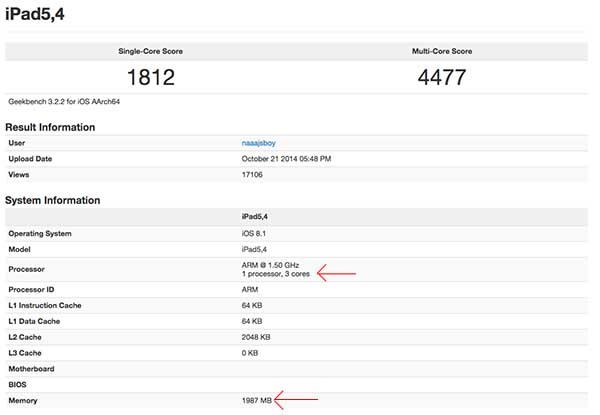Select the BIOS row label
Image resolution: width=600 pixels, height=415 pixels.
click(x=17, y=385)
